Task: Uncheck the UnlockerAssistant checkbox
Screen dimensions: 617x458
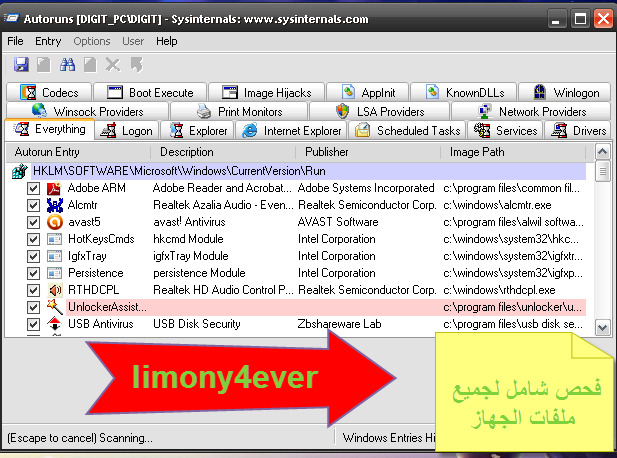Action: coord(33,307)
